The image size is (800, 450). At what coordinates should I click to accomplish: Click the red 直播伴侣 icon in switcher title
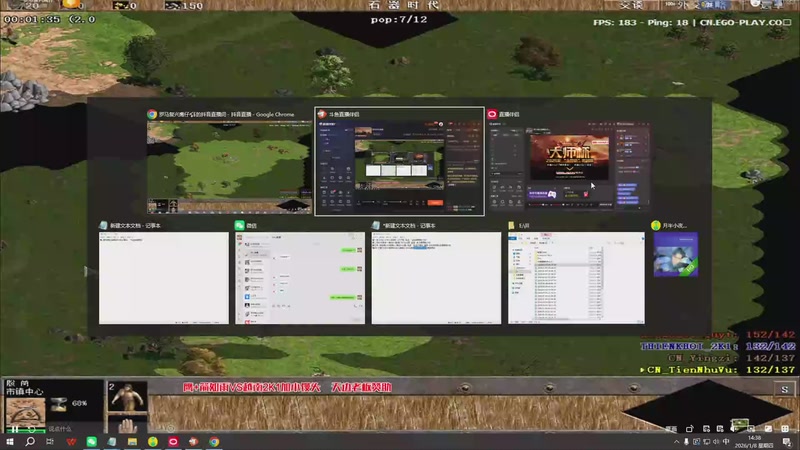492,114
